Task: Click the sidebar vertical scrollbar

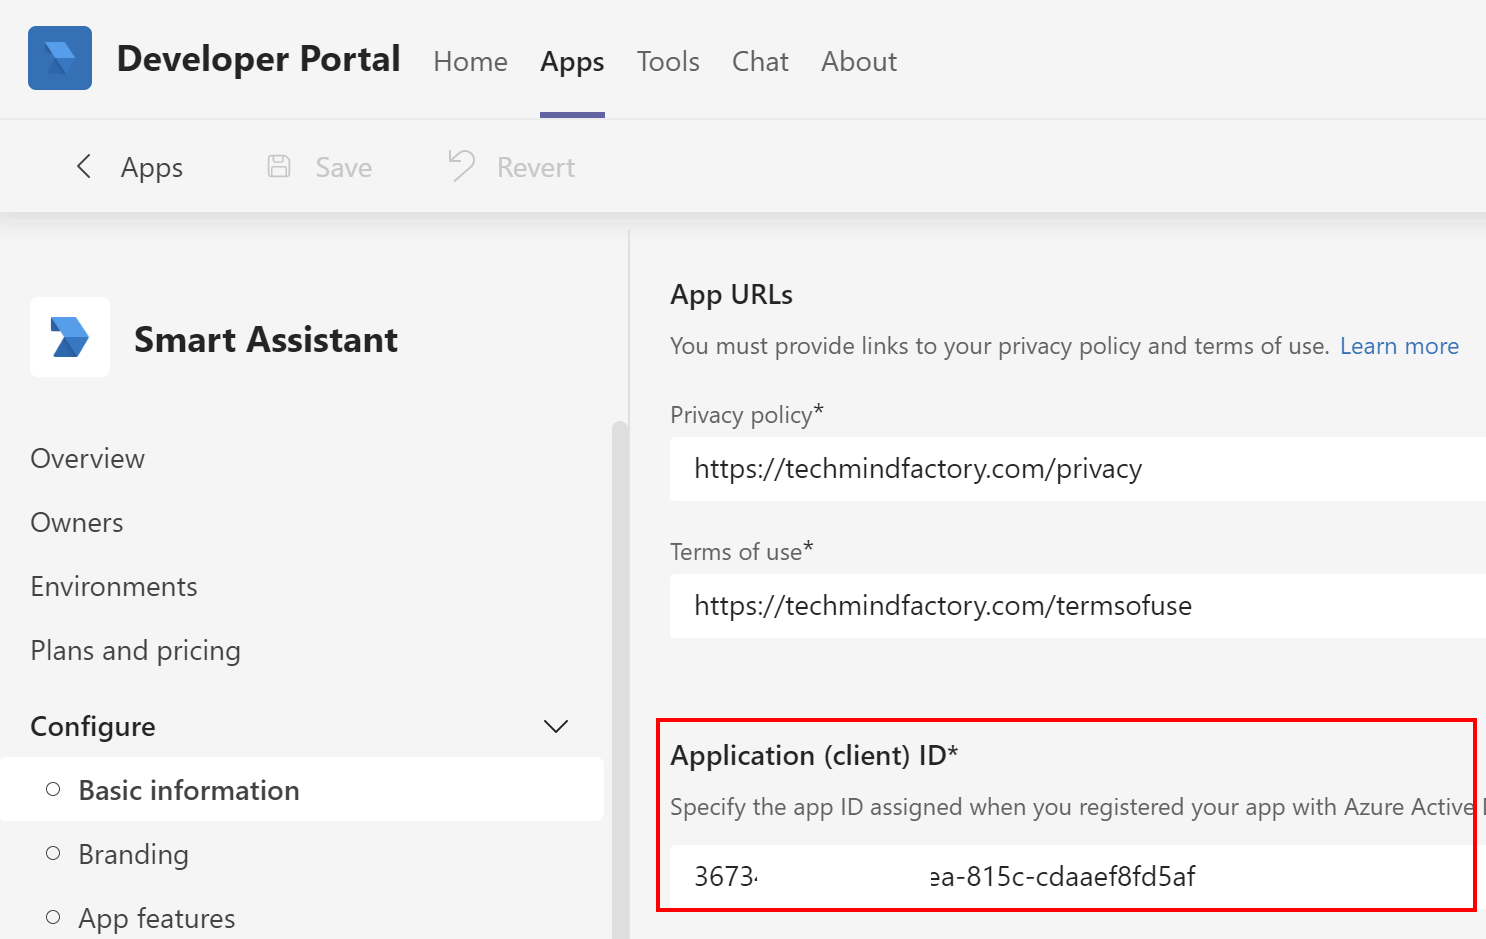Action: click(620, 680)
